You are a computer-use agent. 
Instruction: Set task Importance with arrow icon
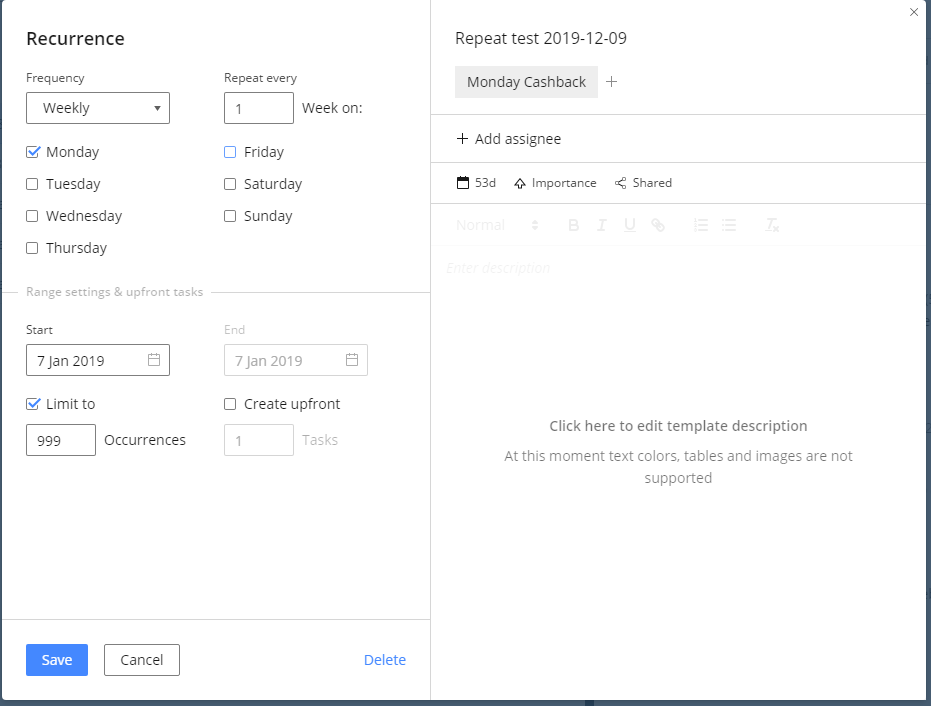click(520, 183)
